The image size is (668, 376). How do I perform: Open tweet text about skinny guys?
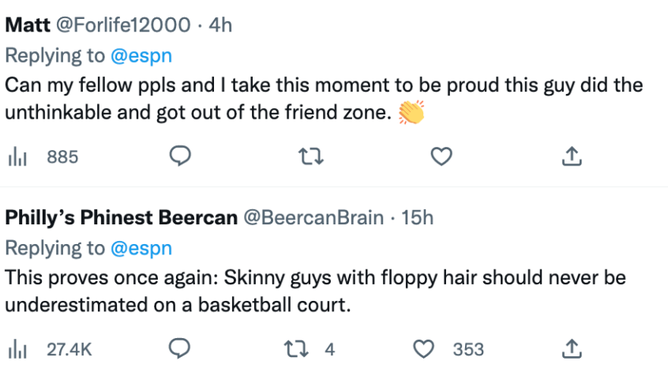pyautogui.click(x=315, y=291)
